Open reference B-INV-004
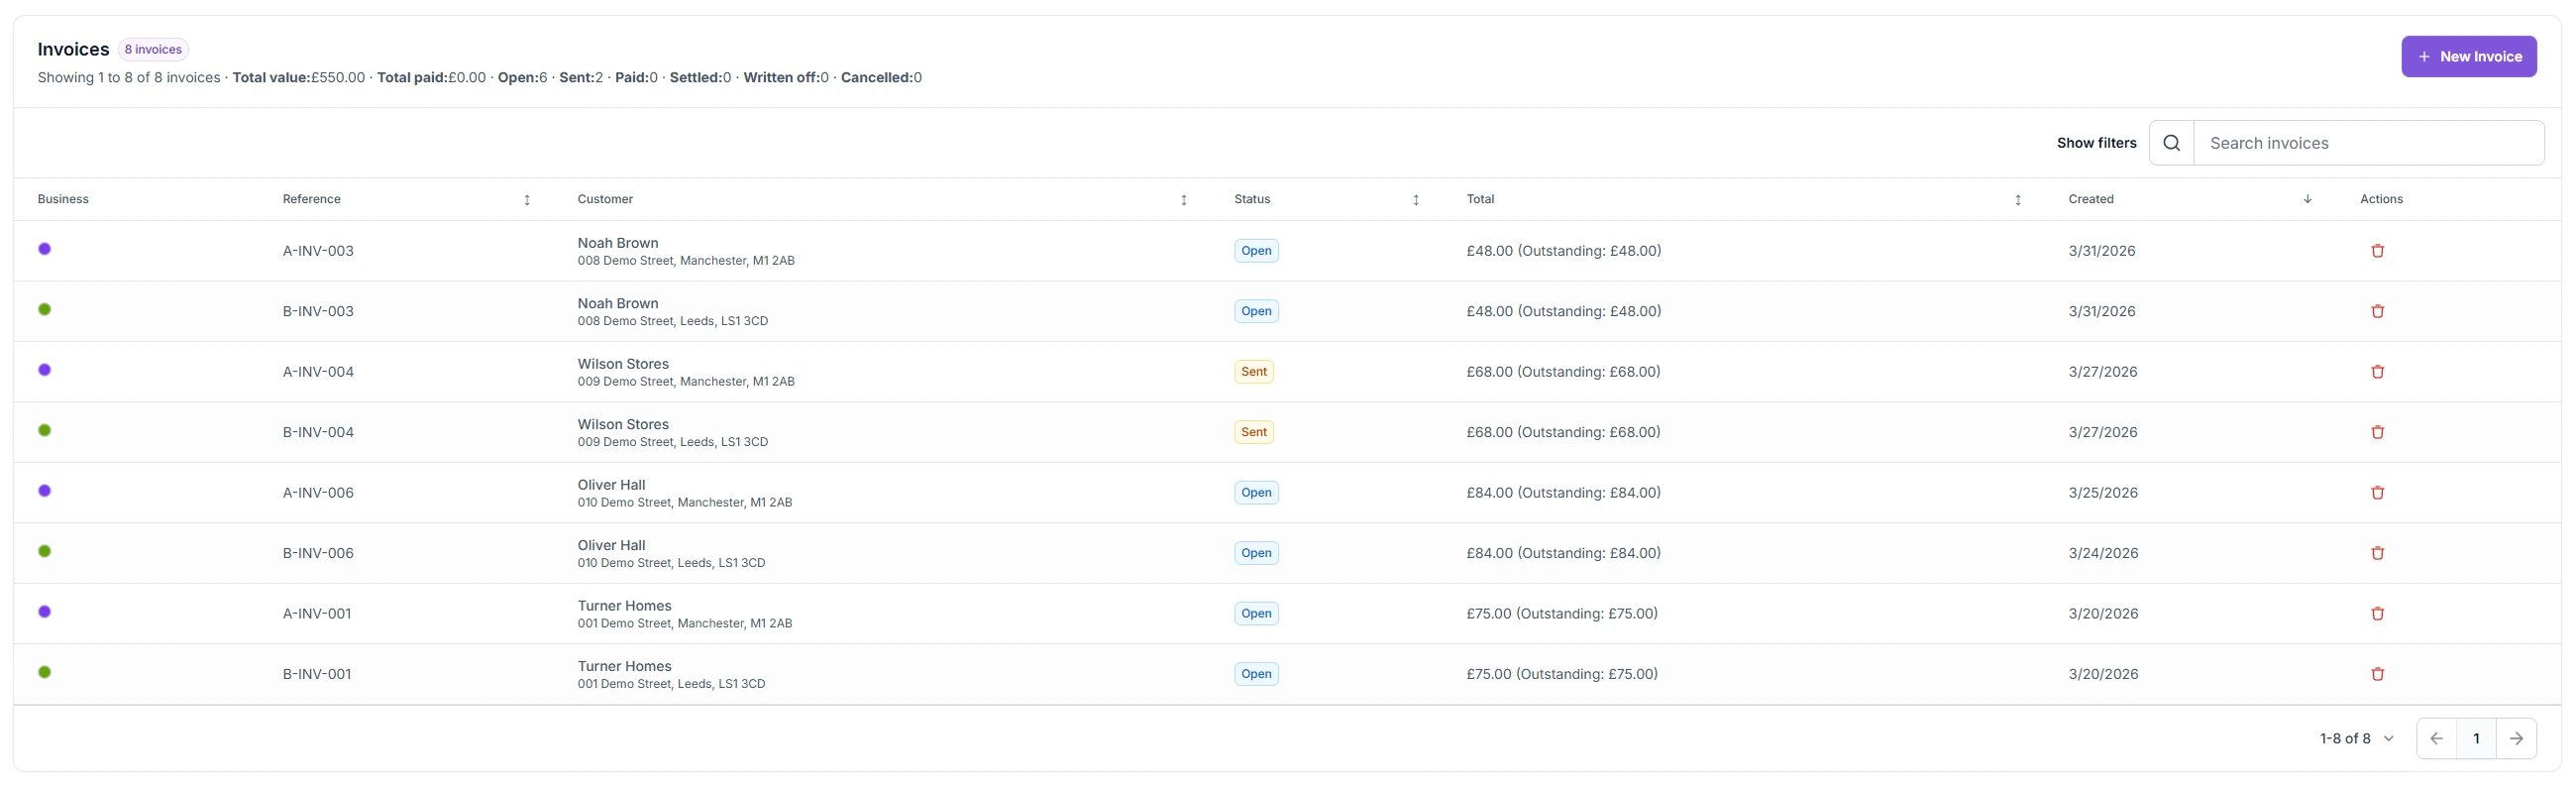This screenshot has height=787, width=2576. tap(318, 432)
